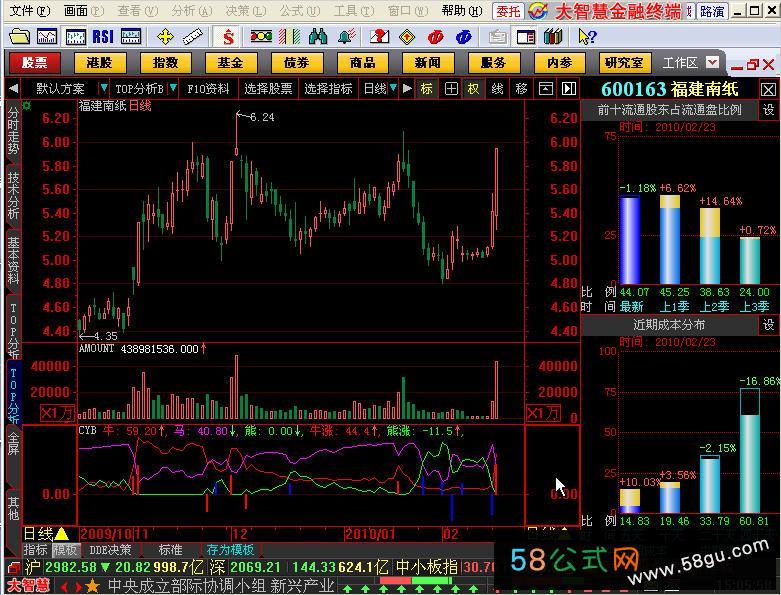Select the 基本资料 side tab

pos(13,260)
